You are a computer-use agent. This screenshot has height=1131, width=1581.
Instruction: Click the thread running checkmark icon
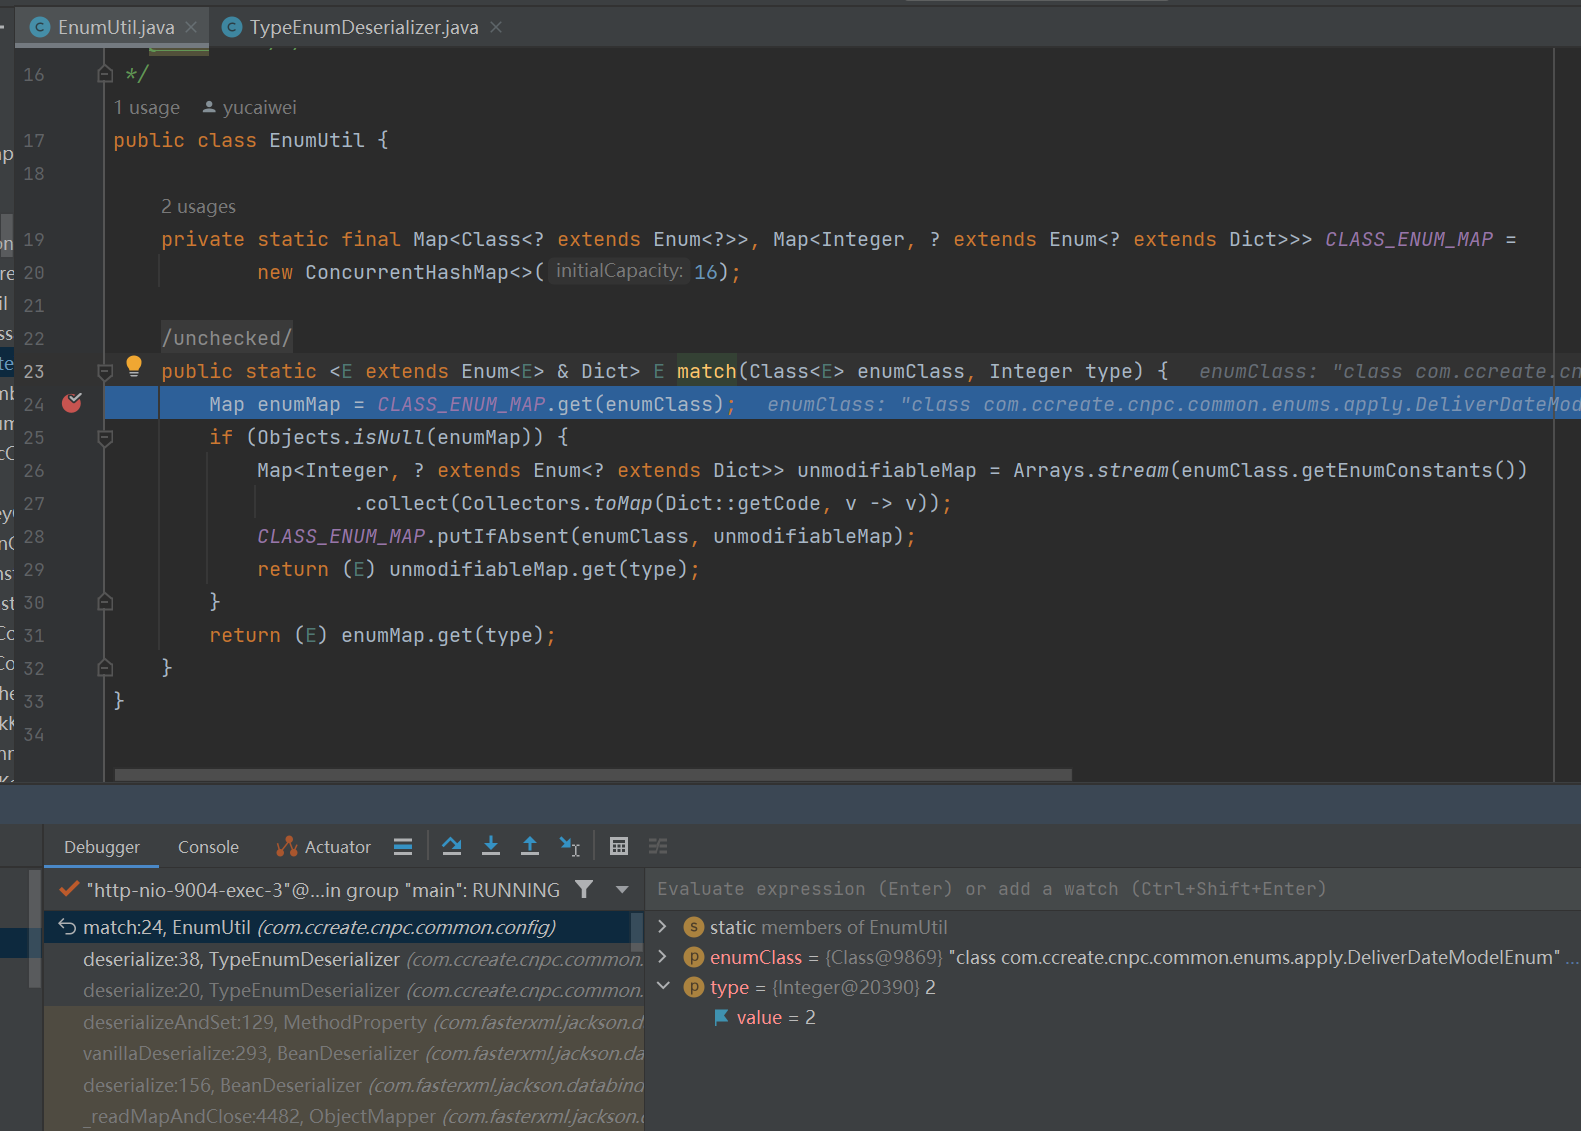click(x=69, y=889)
